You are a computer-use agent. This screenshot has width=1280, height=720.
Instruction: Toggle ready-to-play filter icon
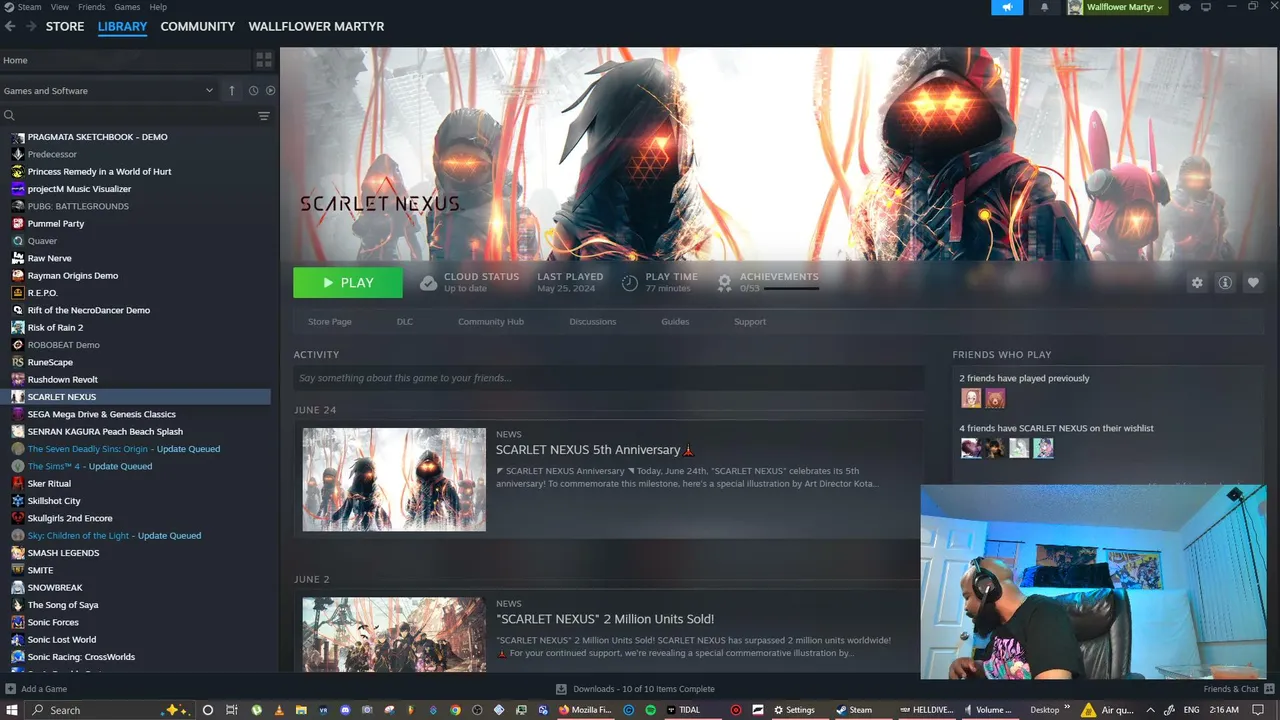point(270,90)
